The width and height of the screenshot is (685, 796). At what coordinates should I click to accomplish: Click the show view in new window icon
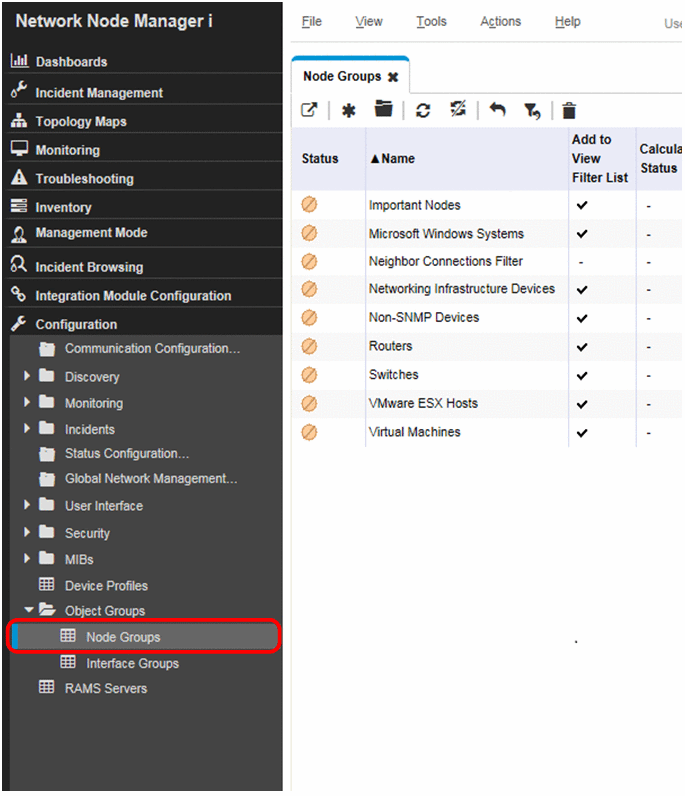click(x=309, y=111)
